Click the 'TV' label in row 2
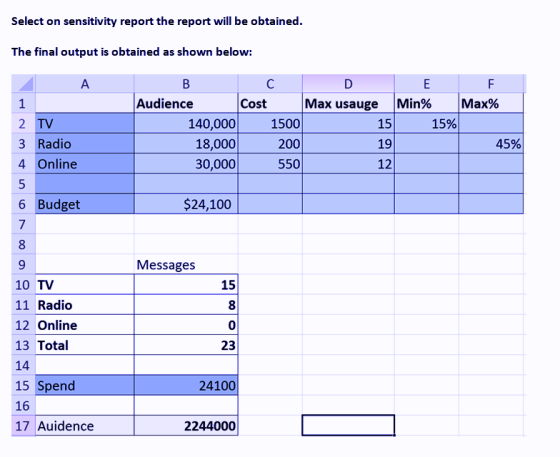Image resolution: width=560 pixels, height=457 pixels. (x=85, y=124)
